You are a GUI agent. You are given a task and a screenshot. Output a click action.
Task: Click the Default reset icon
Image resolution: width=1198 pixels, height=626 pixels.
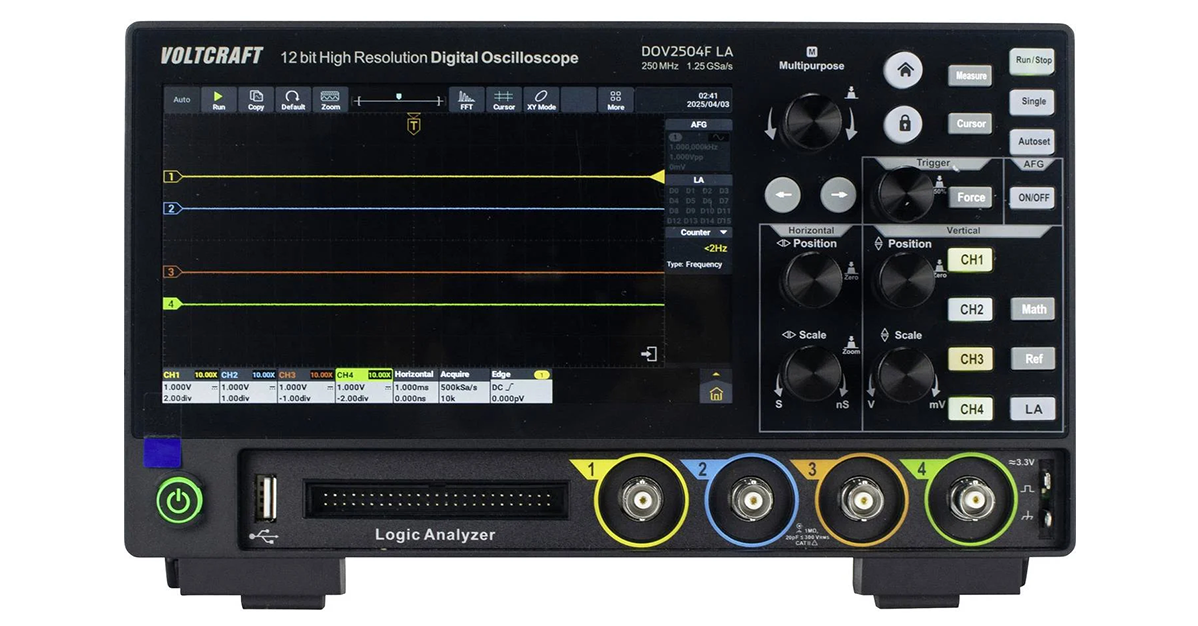pos(293,100)
